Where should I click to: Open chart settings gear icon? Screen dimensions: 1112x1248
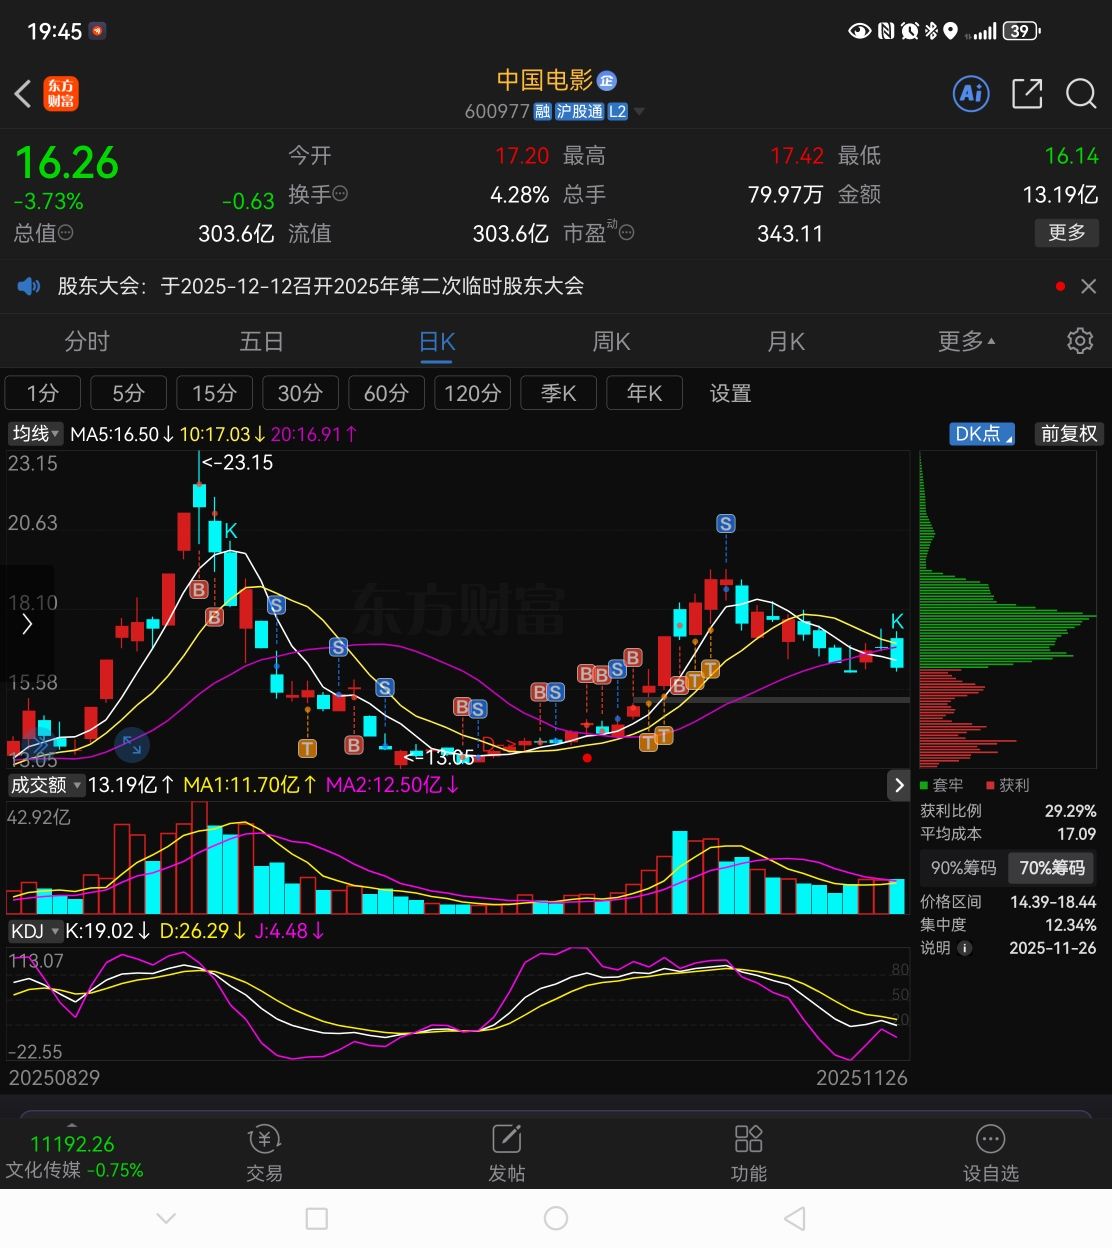point(1080,341)
